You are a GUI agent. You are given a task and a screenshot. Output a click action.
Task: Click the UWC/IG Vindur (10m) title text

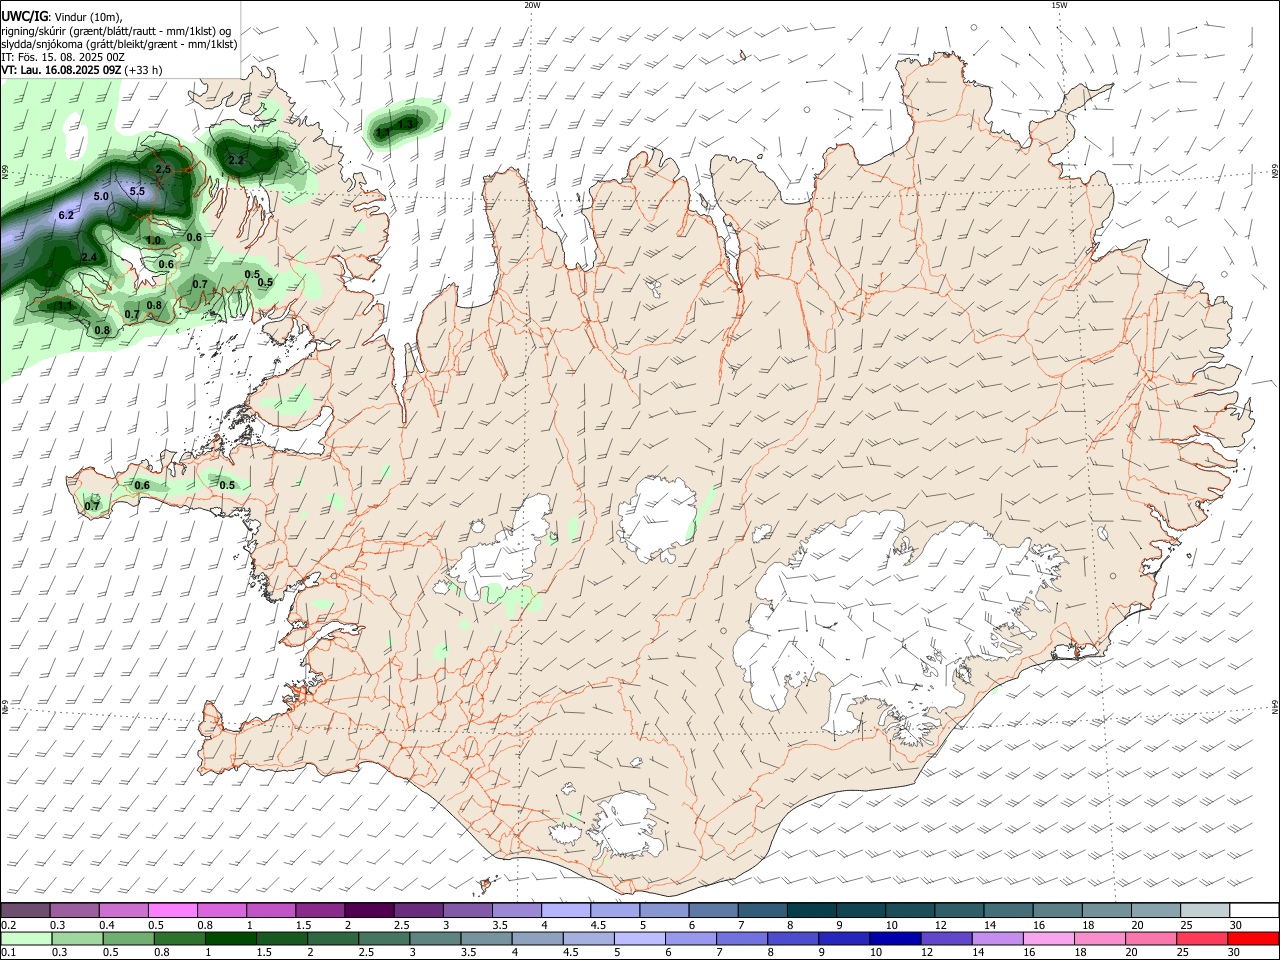[x=62, y=17]
